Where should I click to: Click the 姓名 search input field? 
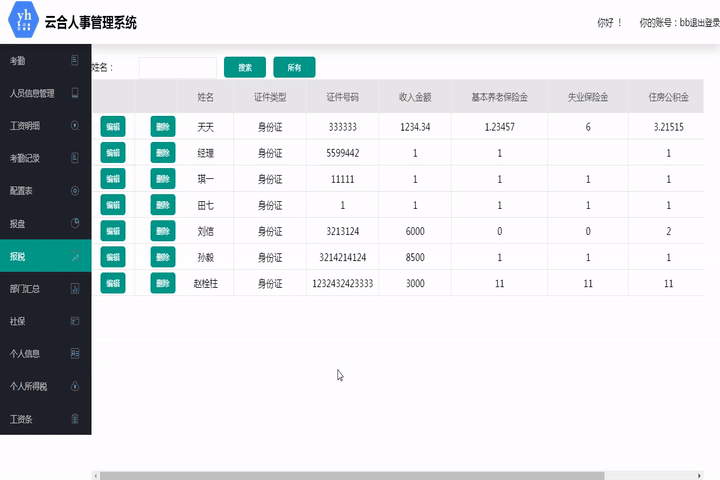point(177,68)
